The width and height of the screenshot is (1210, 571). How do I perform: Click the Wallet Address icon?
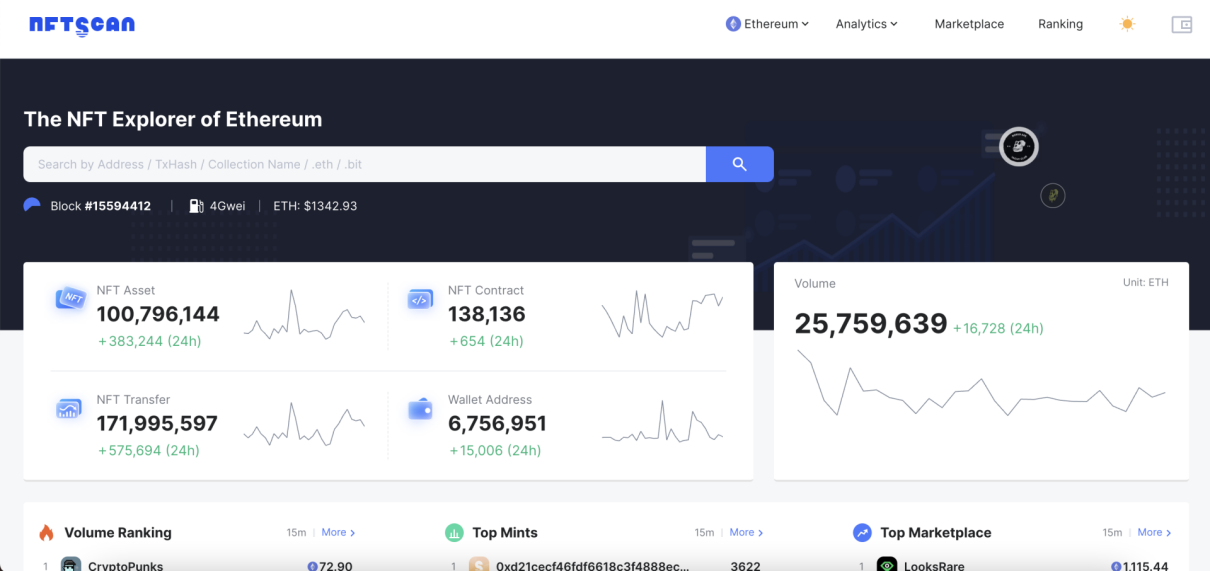(x=420, y=409)
